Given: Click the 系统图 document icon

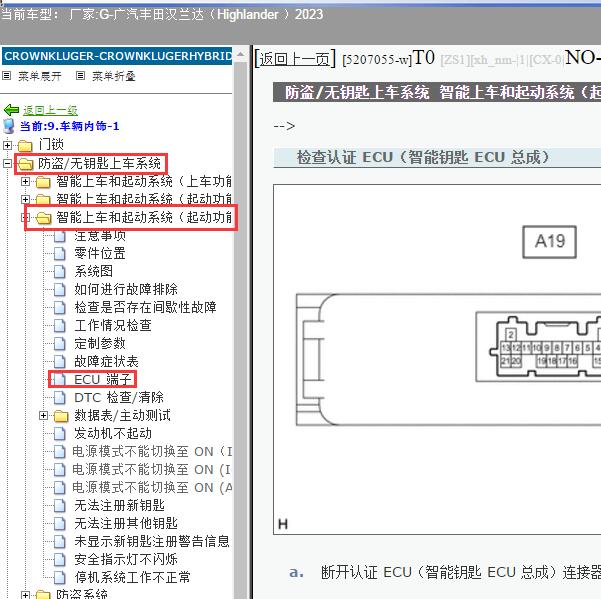Looking at the screenshot, I should 59,271.
